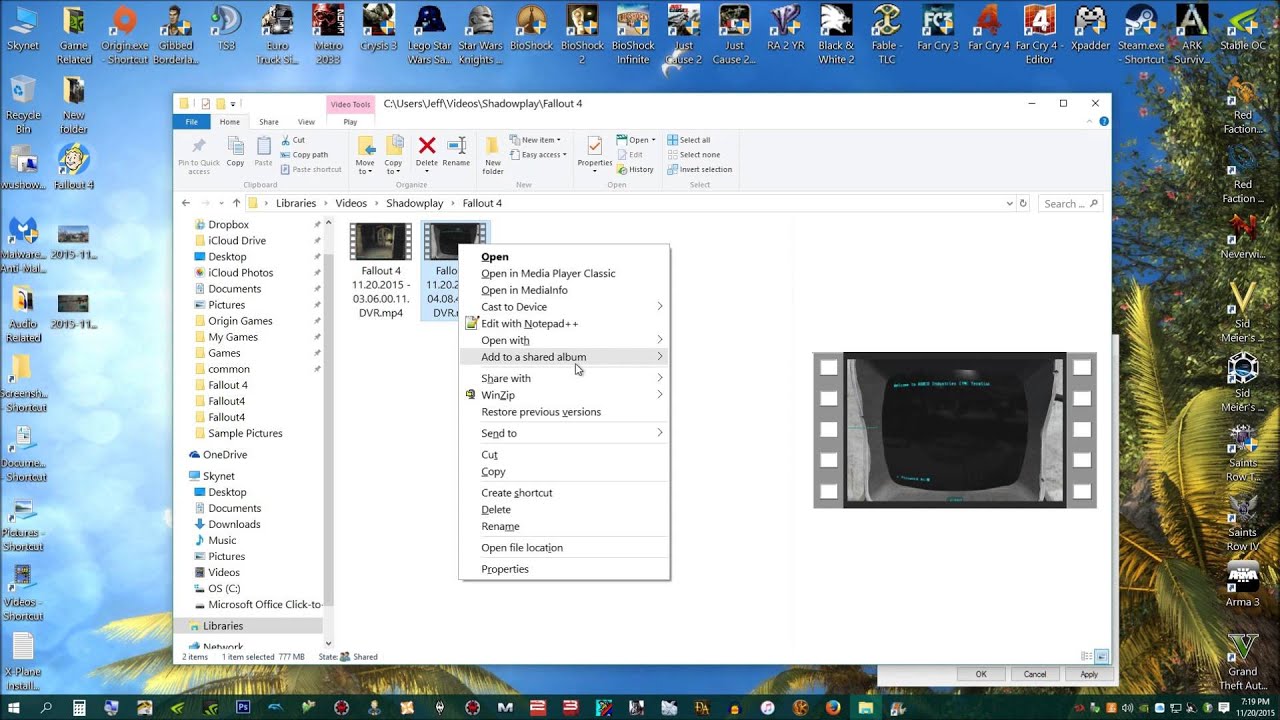Click the ribbon Copy icon
The height and width of the screenshot is (720, 1280).
tap(235, 146)
